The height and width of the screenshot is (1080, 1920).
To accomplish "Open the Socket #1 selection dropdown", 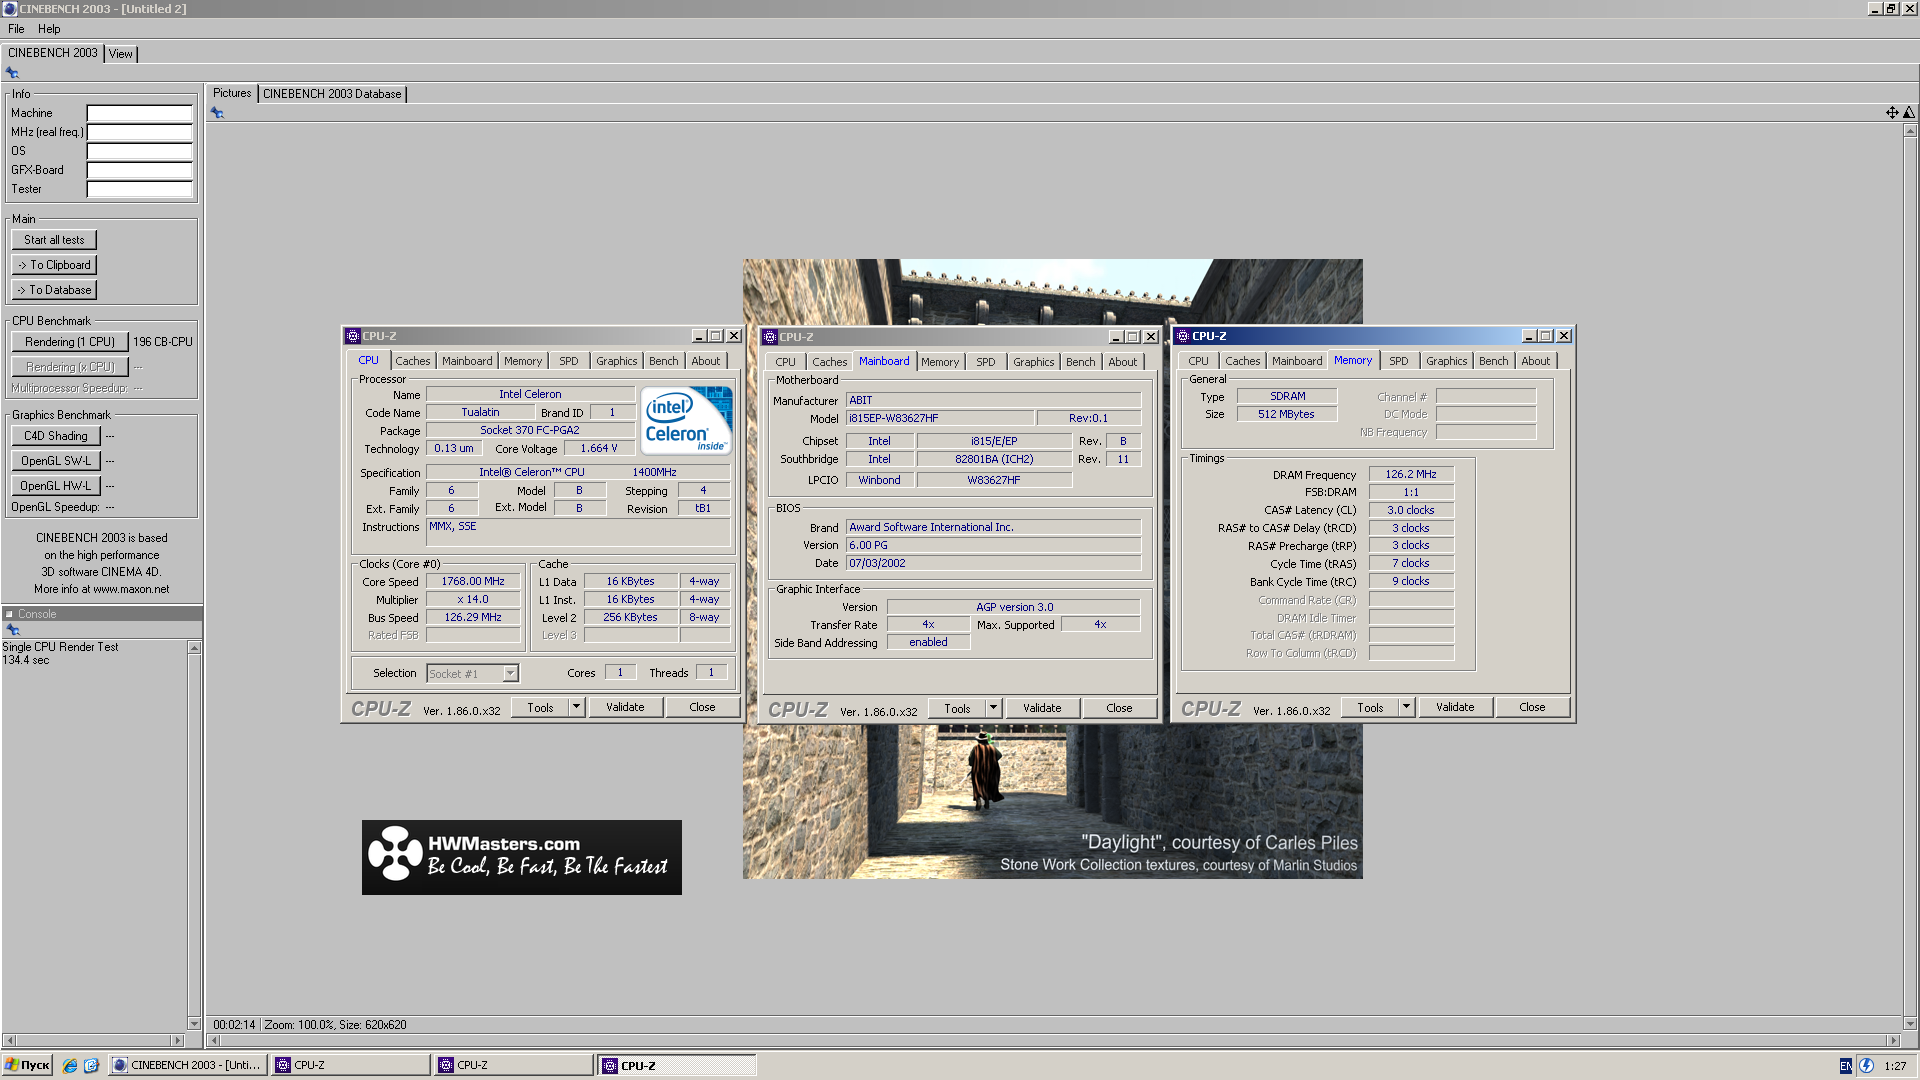I will pyautogui.click(x=510, y=674).
